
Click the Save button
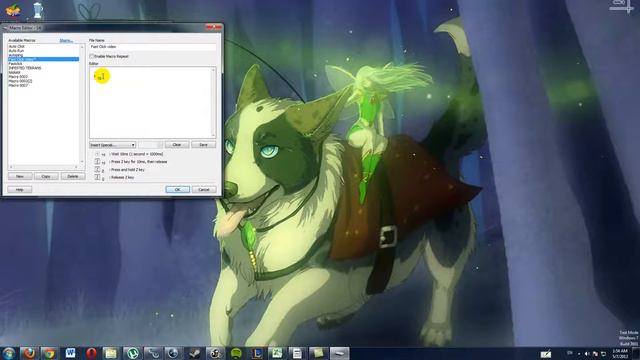pyautogui.click(x=203, y=145)
